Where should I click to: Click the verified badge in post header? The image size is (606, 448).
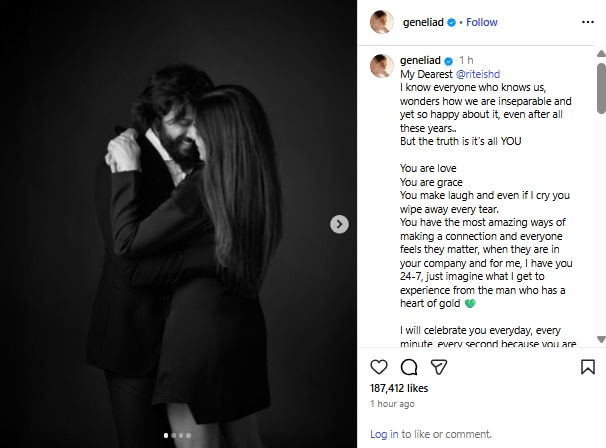pyautogui.click(x=451, y=22)
